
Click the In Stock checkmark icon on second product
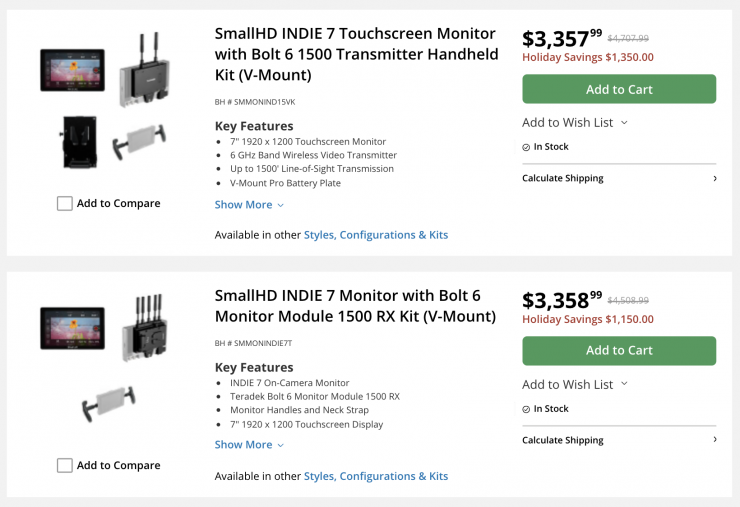(x=526, y=409)
